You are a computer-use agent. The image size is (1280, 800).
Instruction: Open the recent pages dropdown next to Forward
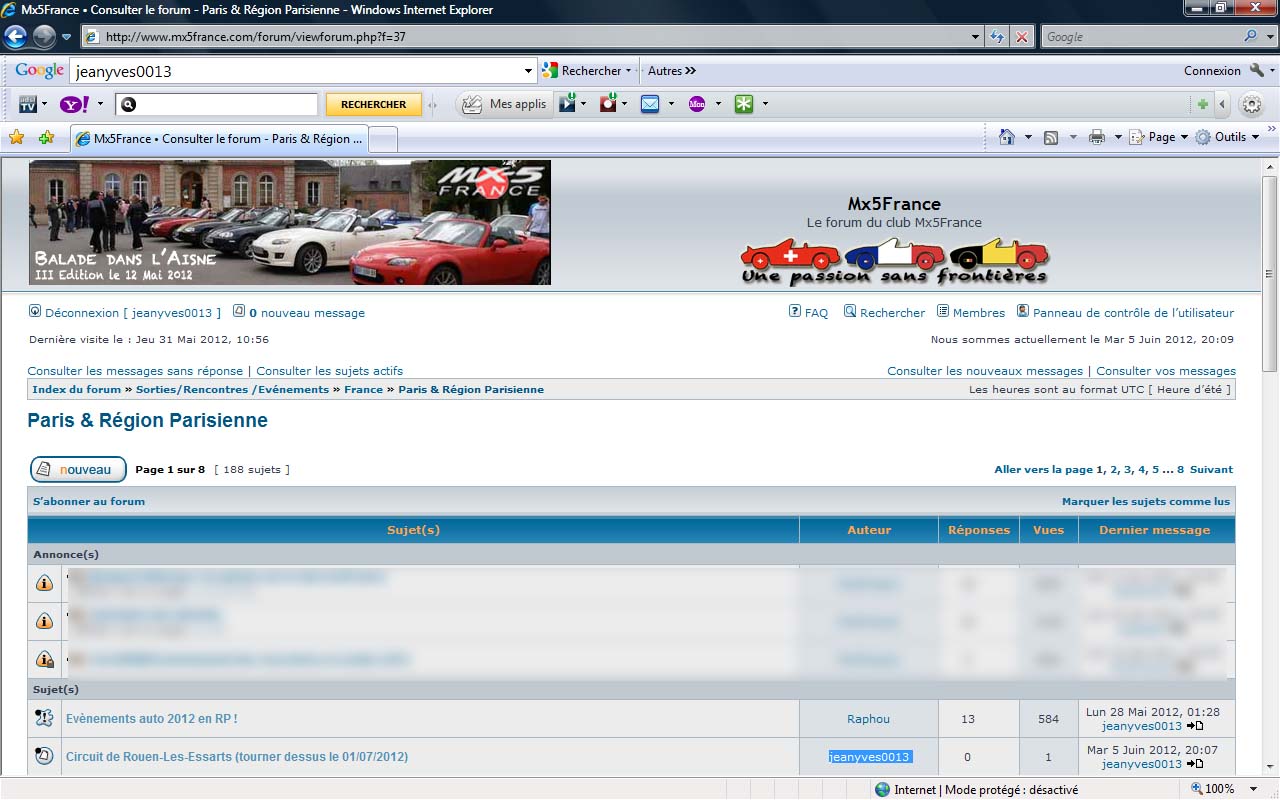tap(66, 37)
